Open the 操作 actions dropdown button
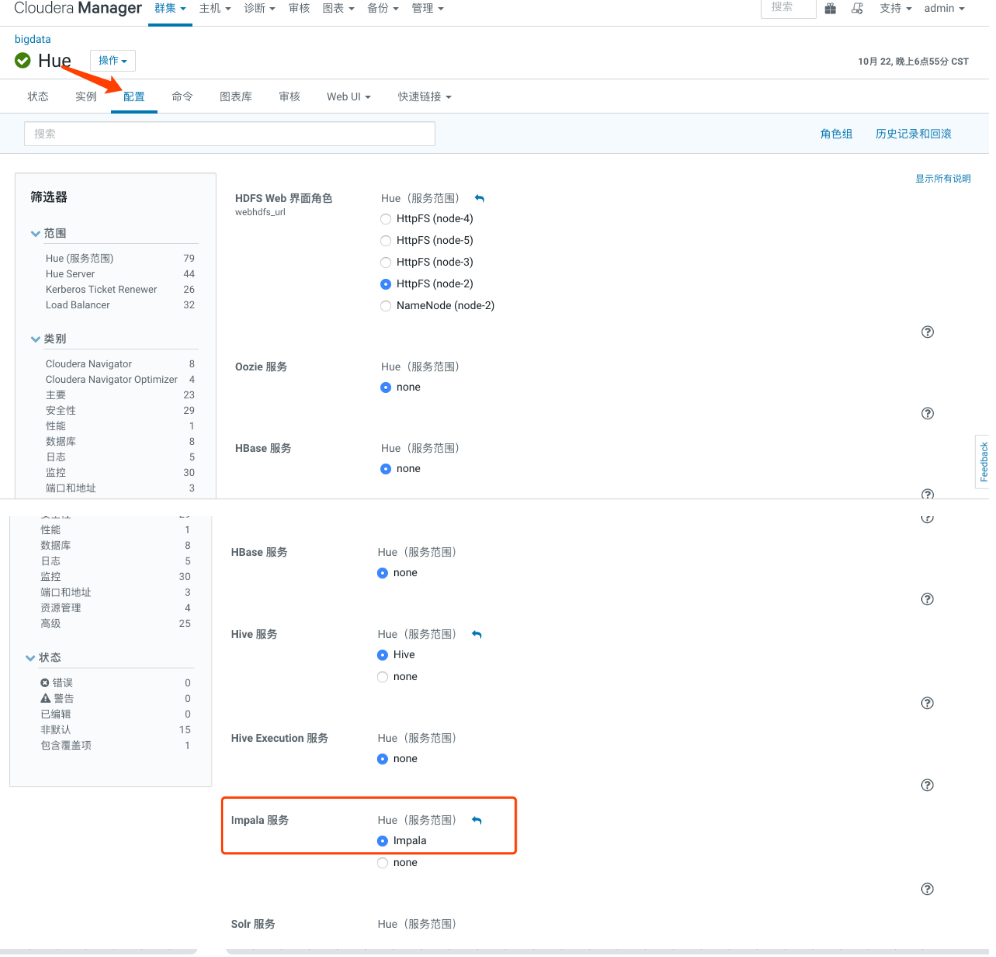 (x=114, y=61)
